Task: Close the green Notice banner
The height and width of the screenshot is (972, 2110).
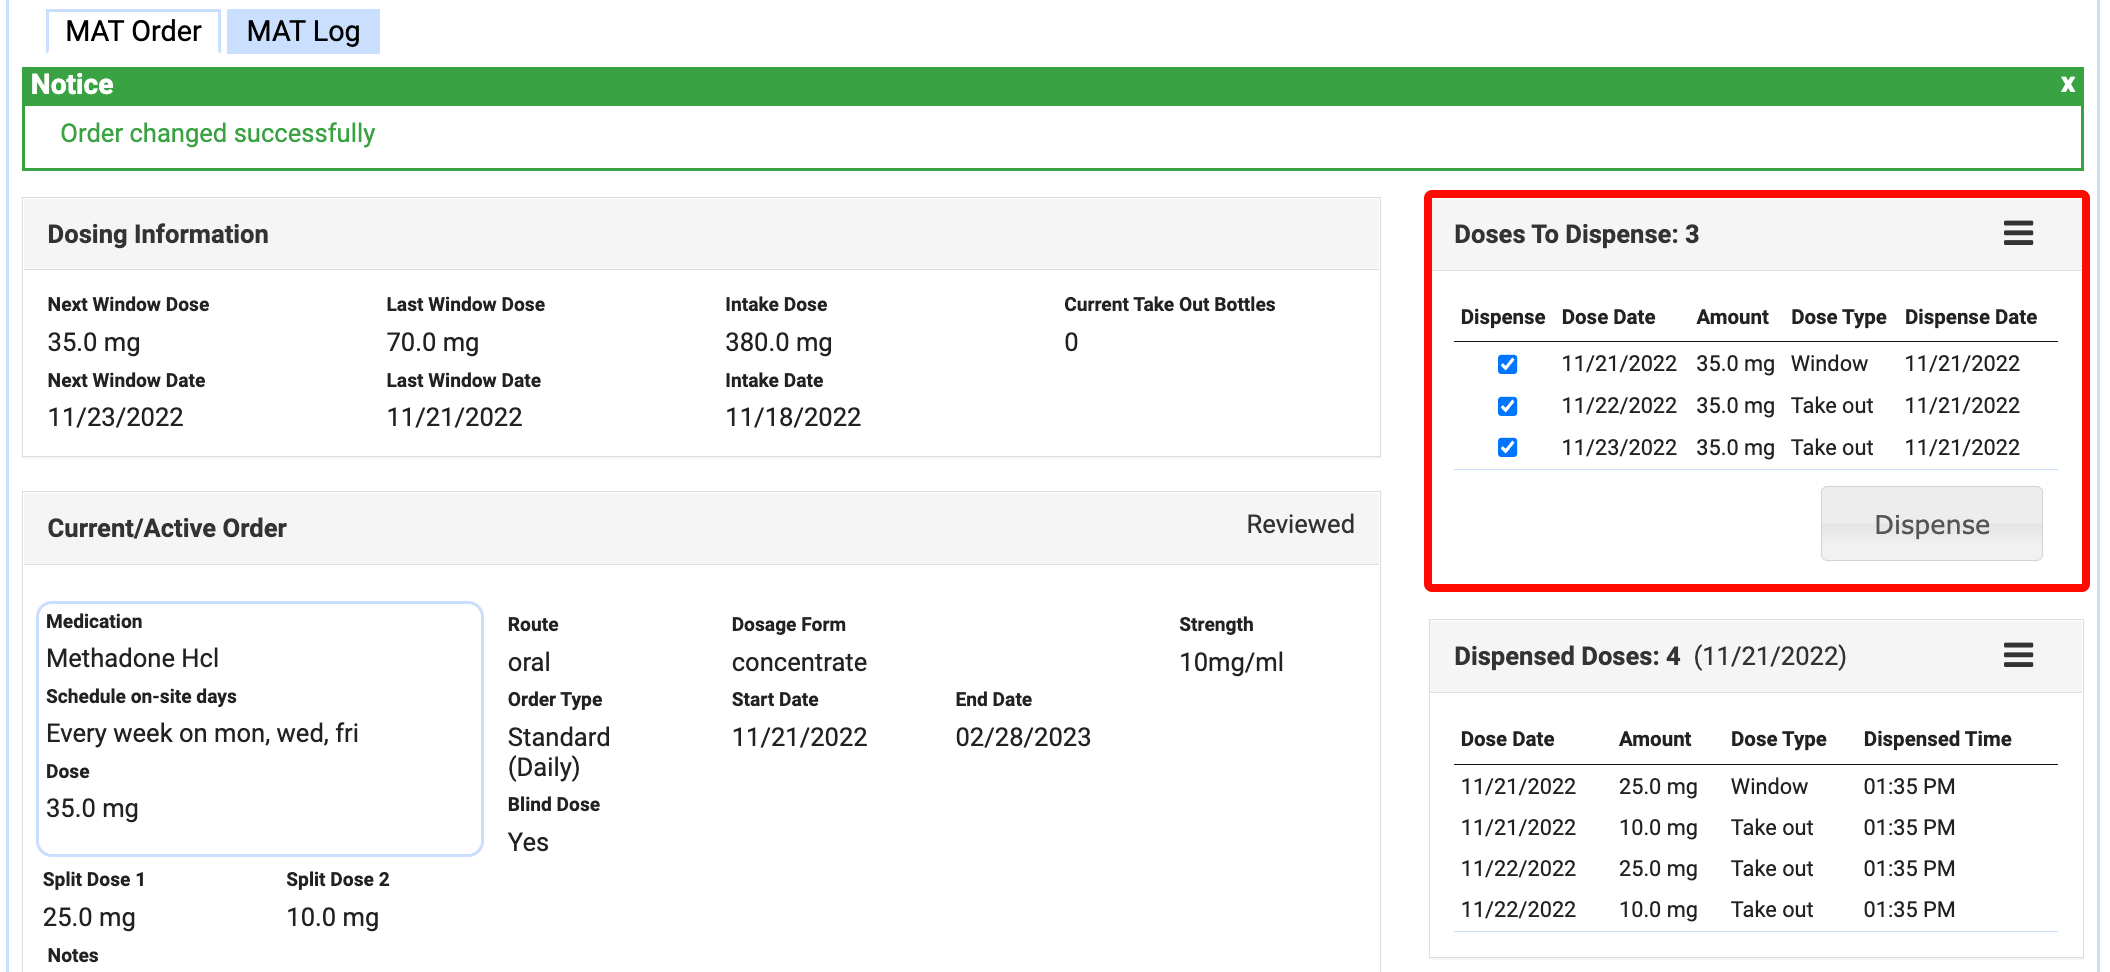Action: coord(2067,85)
